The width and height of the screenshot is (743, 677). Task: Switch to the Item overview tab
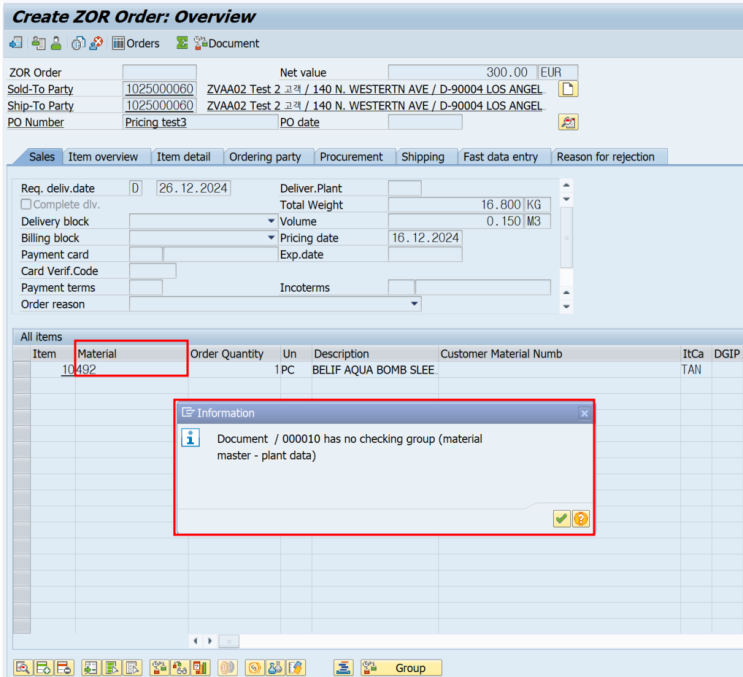103,157
